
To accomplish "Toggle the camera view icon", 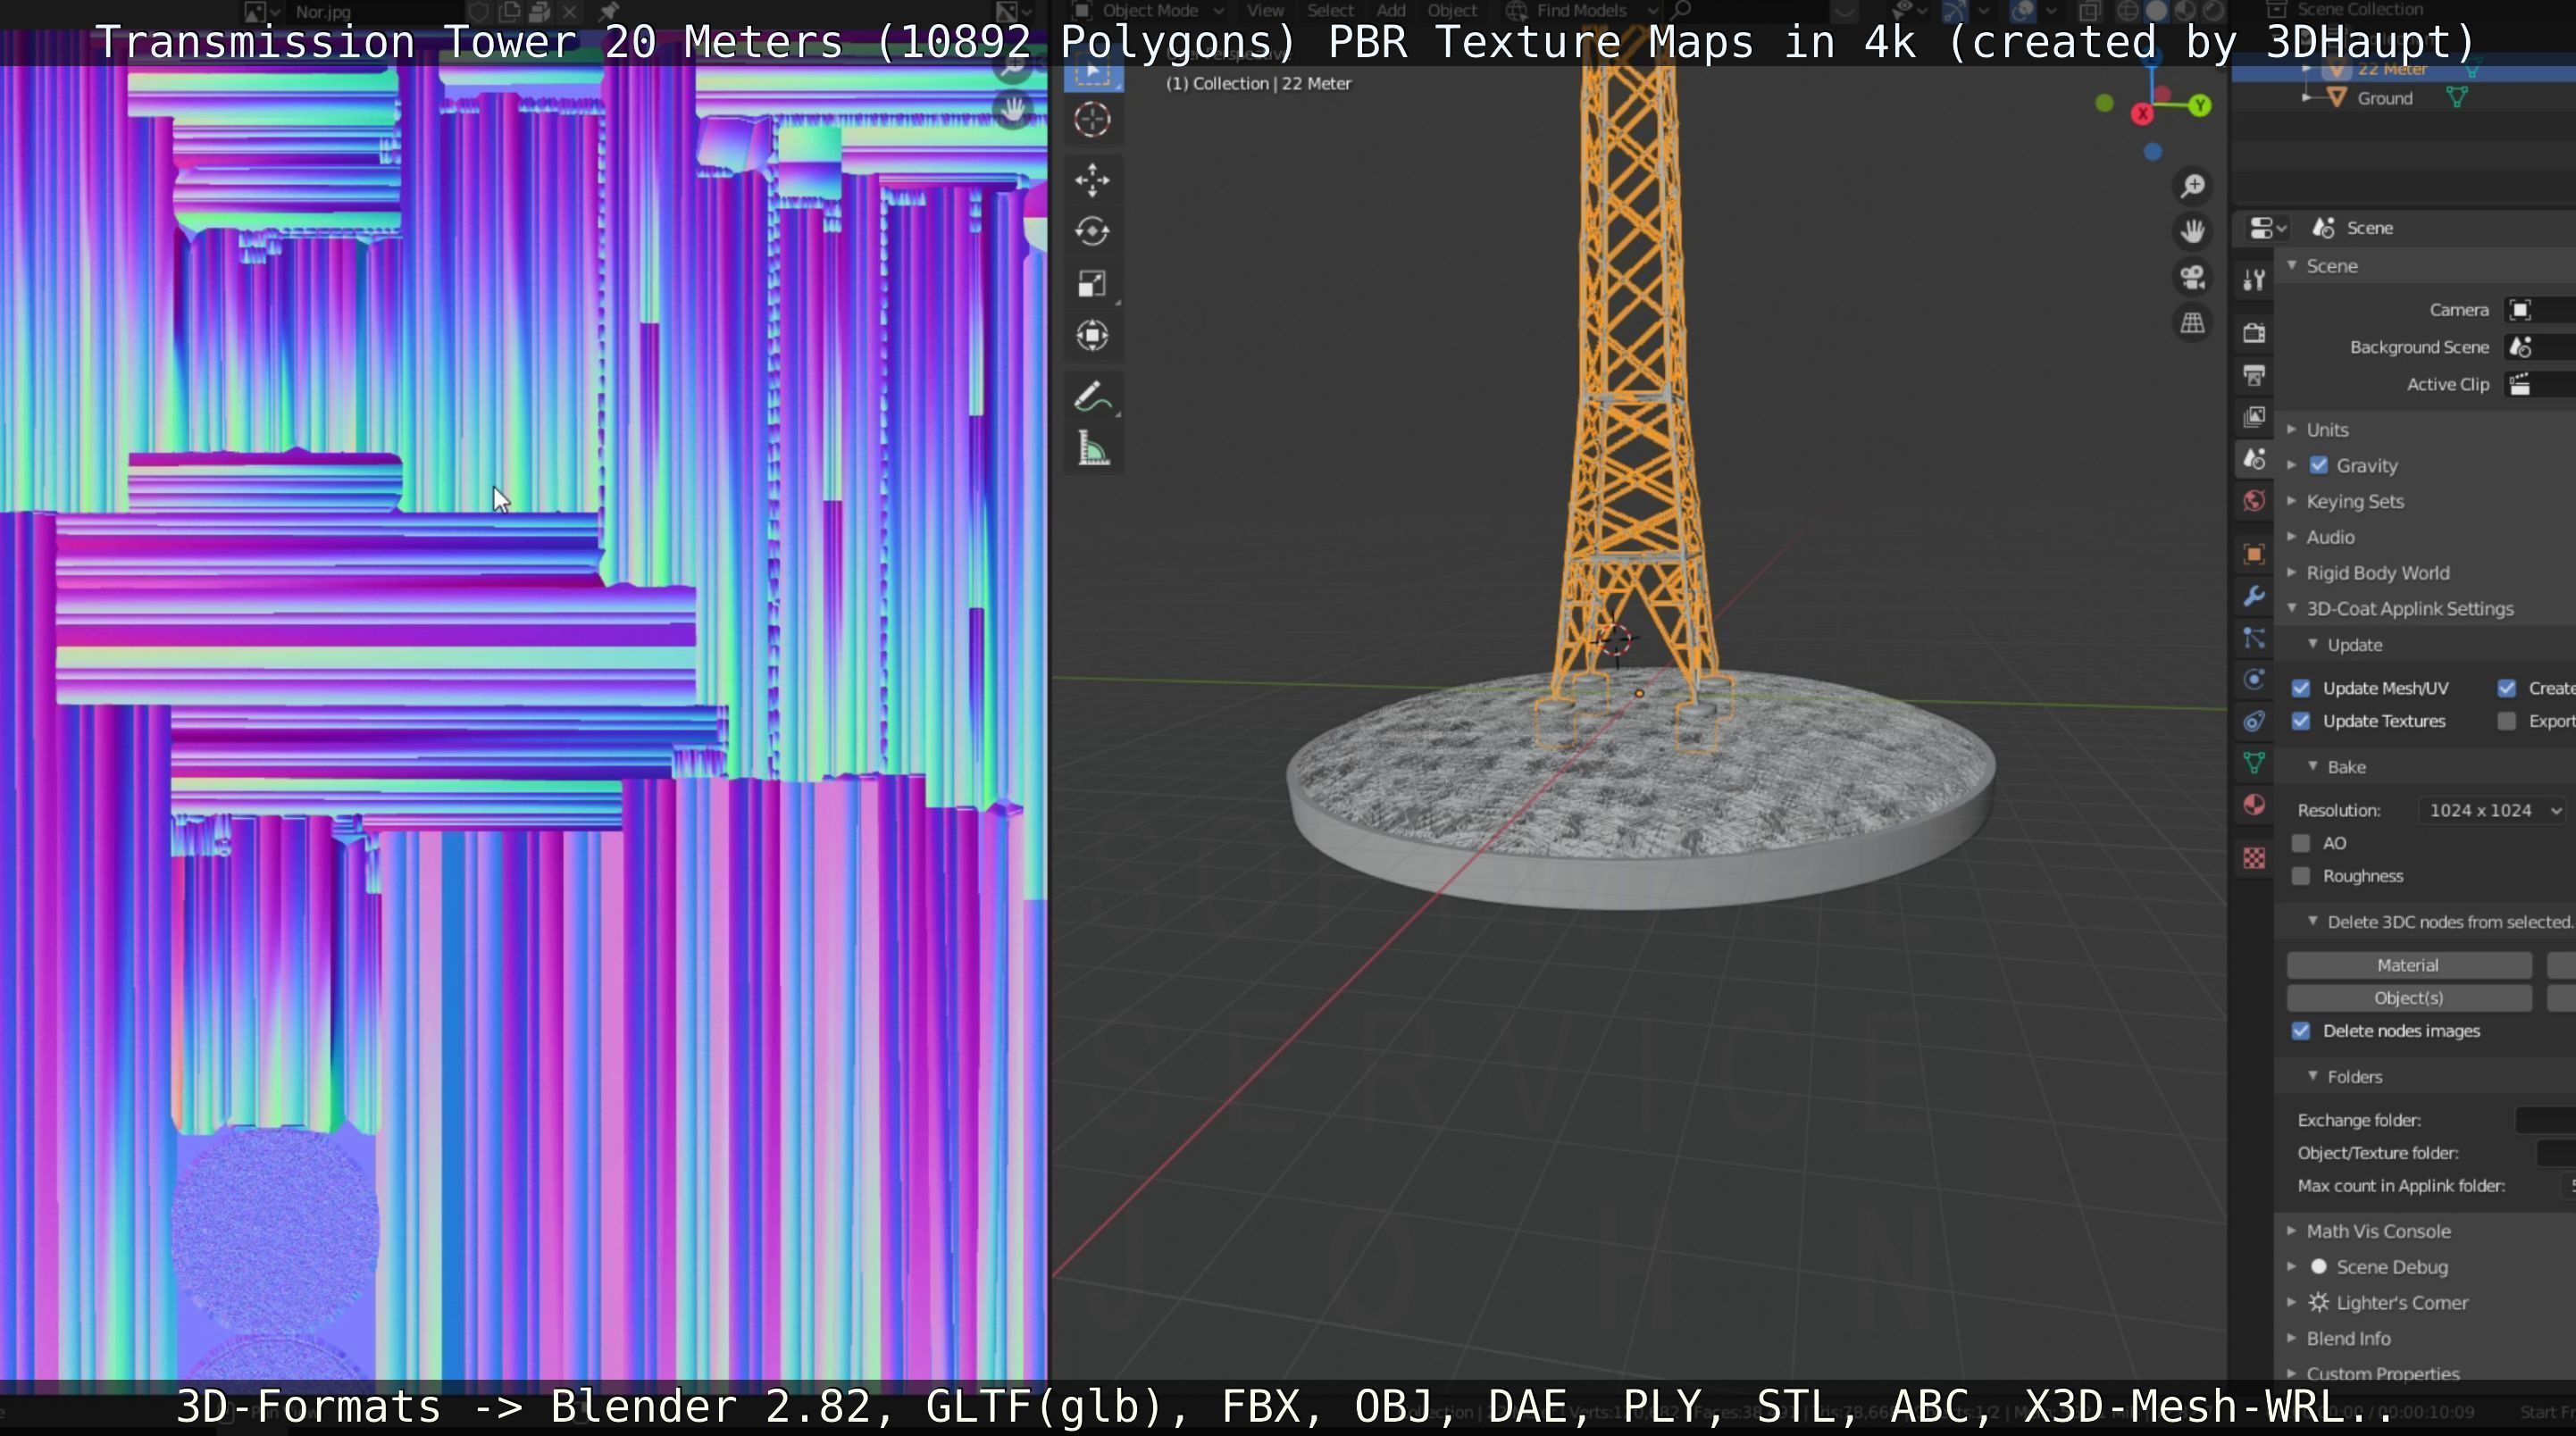I will tap(2193, 278).
